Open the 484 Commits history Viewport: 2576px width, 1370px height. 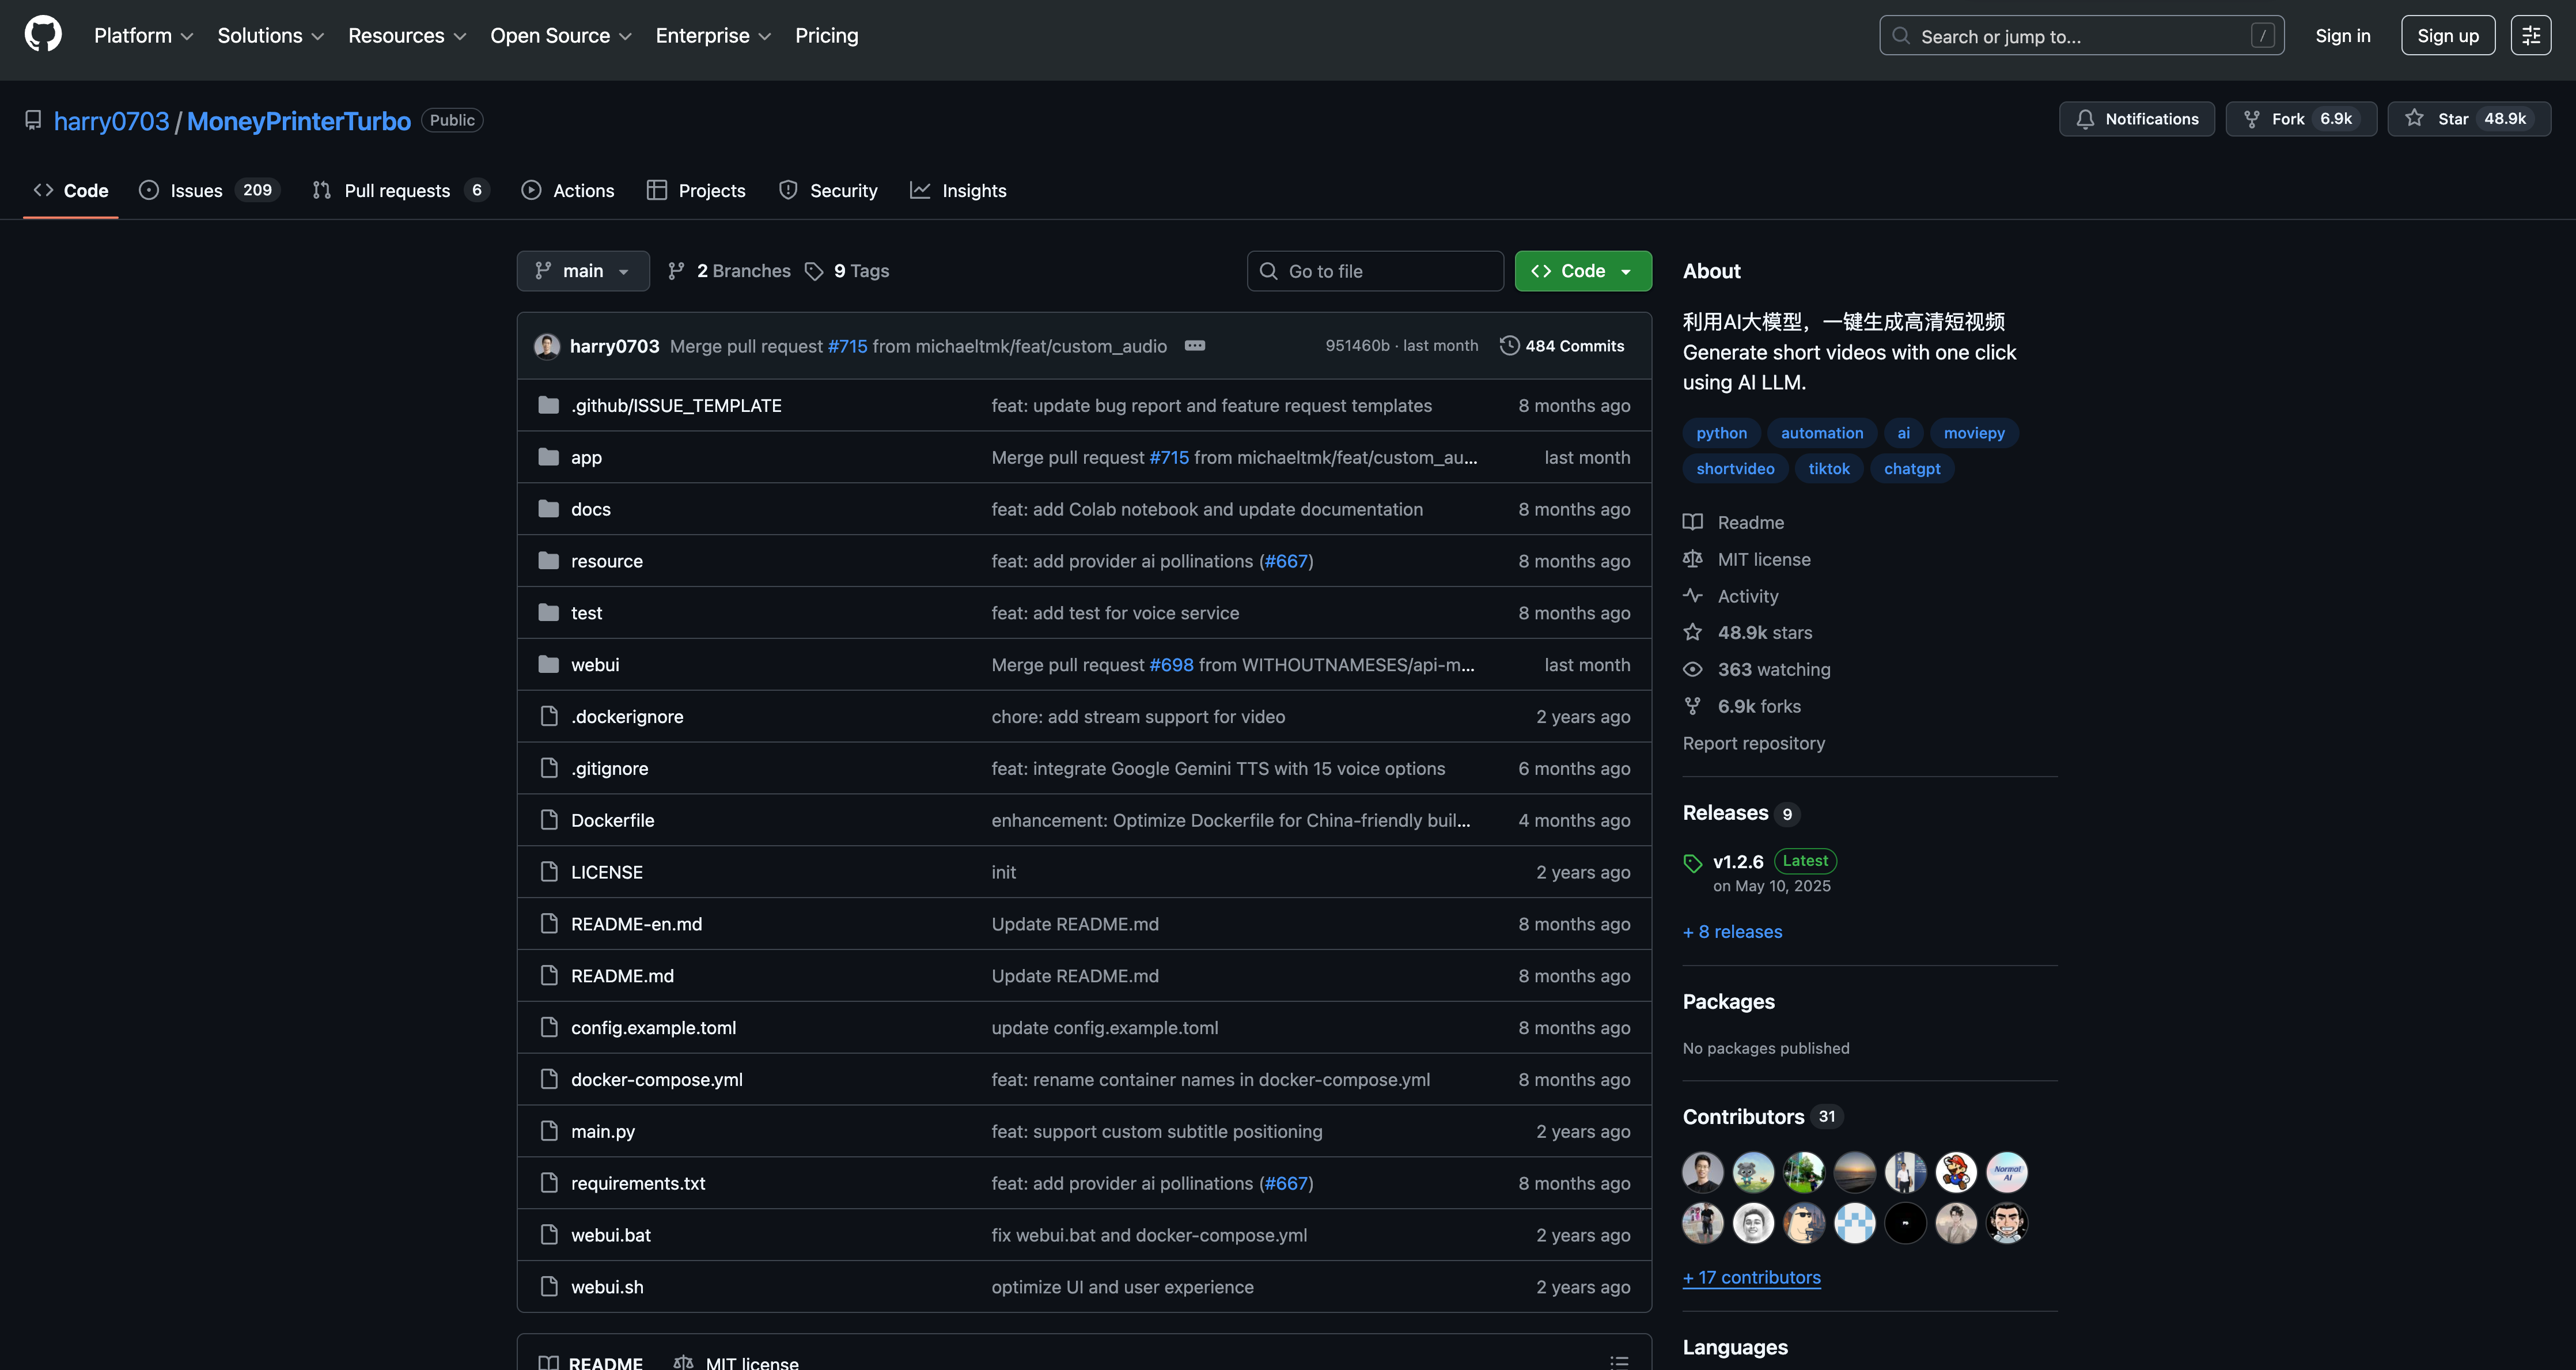pyautogui.click(x=1562, y=346)
